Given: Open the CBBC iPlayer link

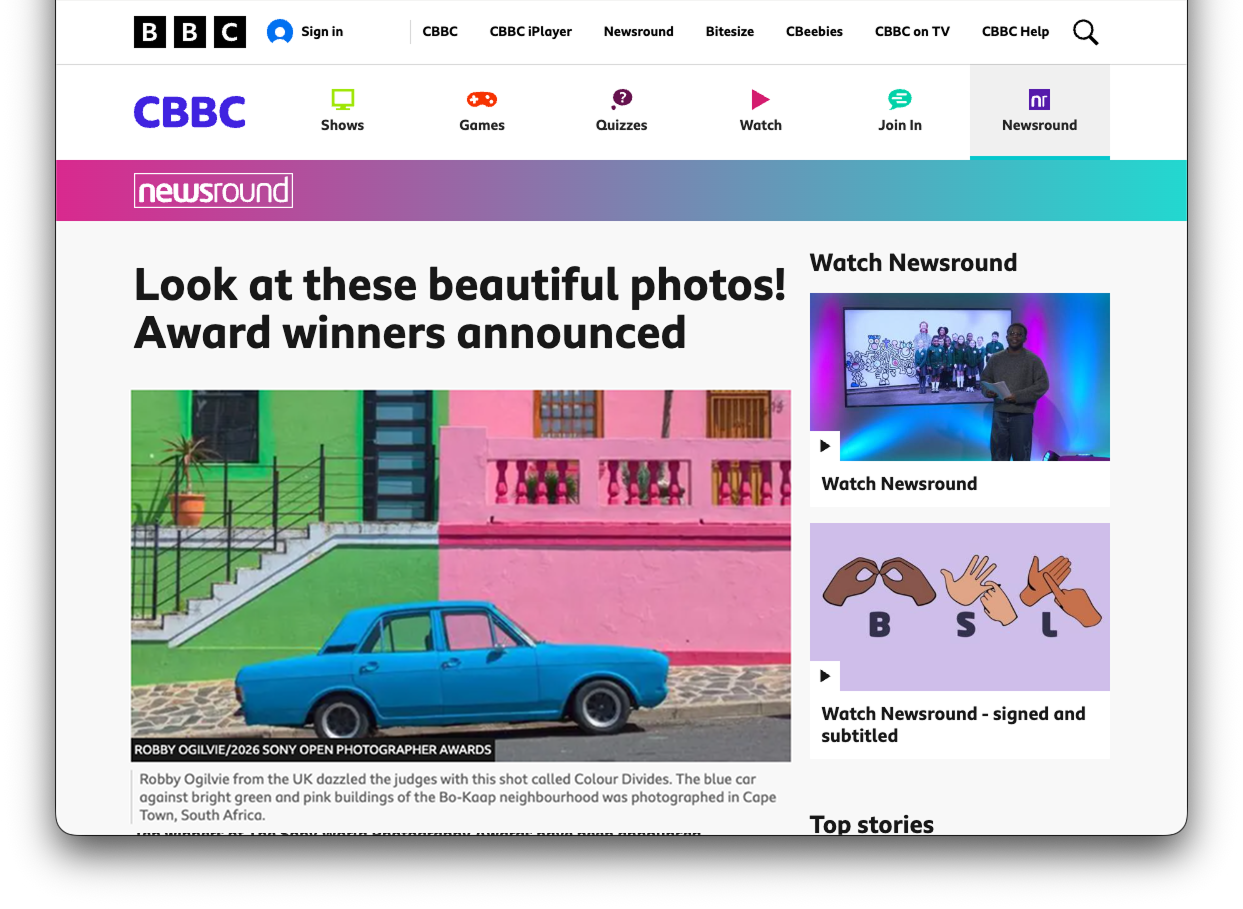Looking at the screenshot, I should coord(531,32).
